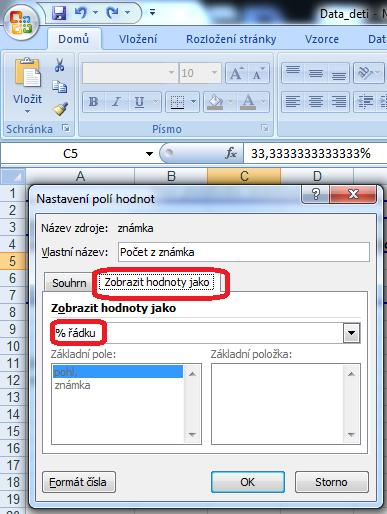Apply font color with A icon

(x=248, y=102)
